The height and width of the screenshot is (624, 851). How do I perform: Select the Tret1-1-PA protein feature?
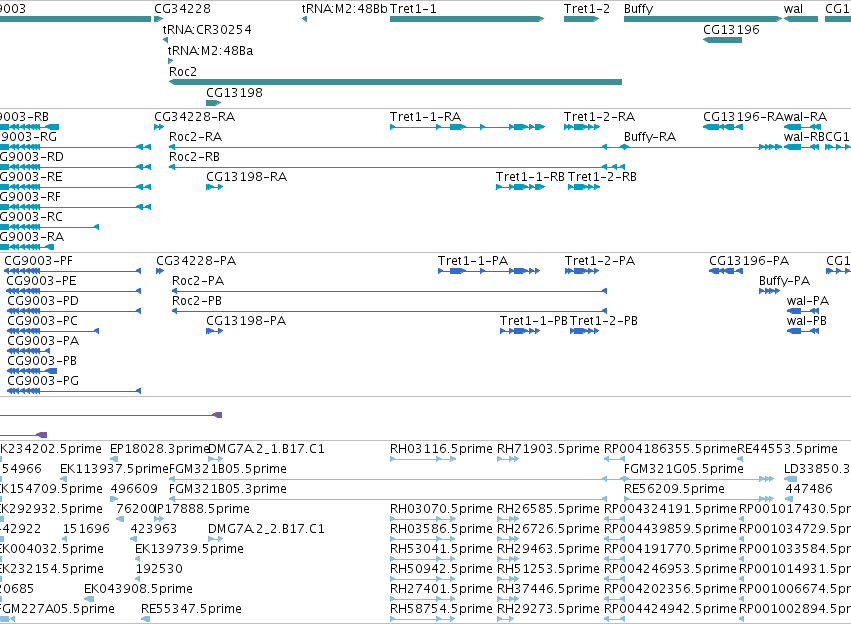pos(489,271)
